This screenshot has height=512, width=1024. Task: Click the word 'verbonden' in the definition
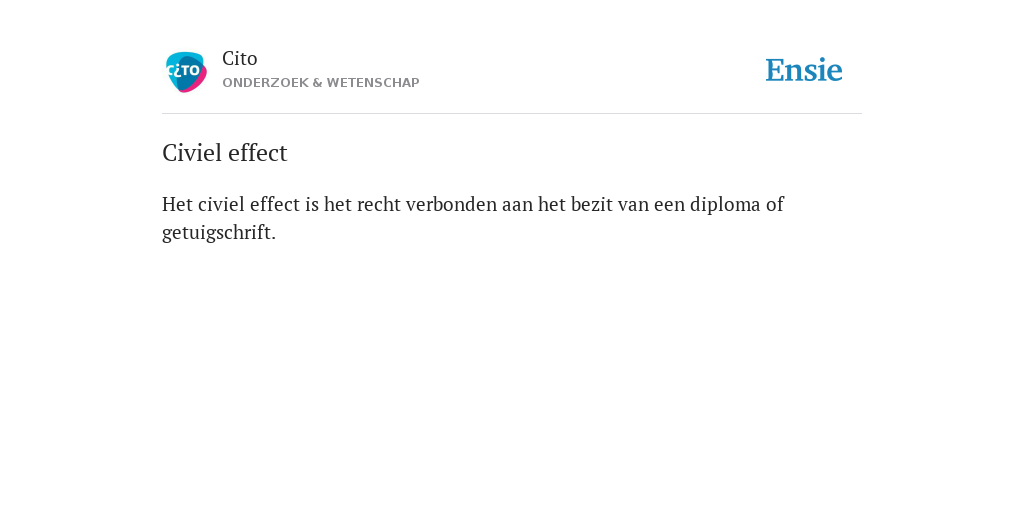451,204
